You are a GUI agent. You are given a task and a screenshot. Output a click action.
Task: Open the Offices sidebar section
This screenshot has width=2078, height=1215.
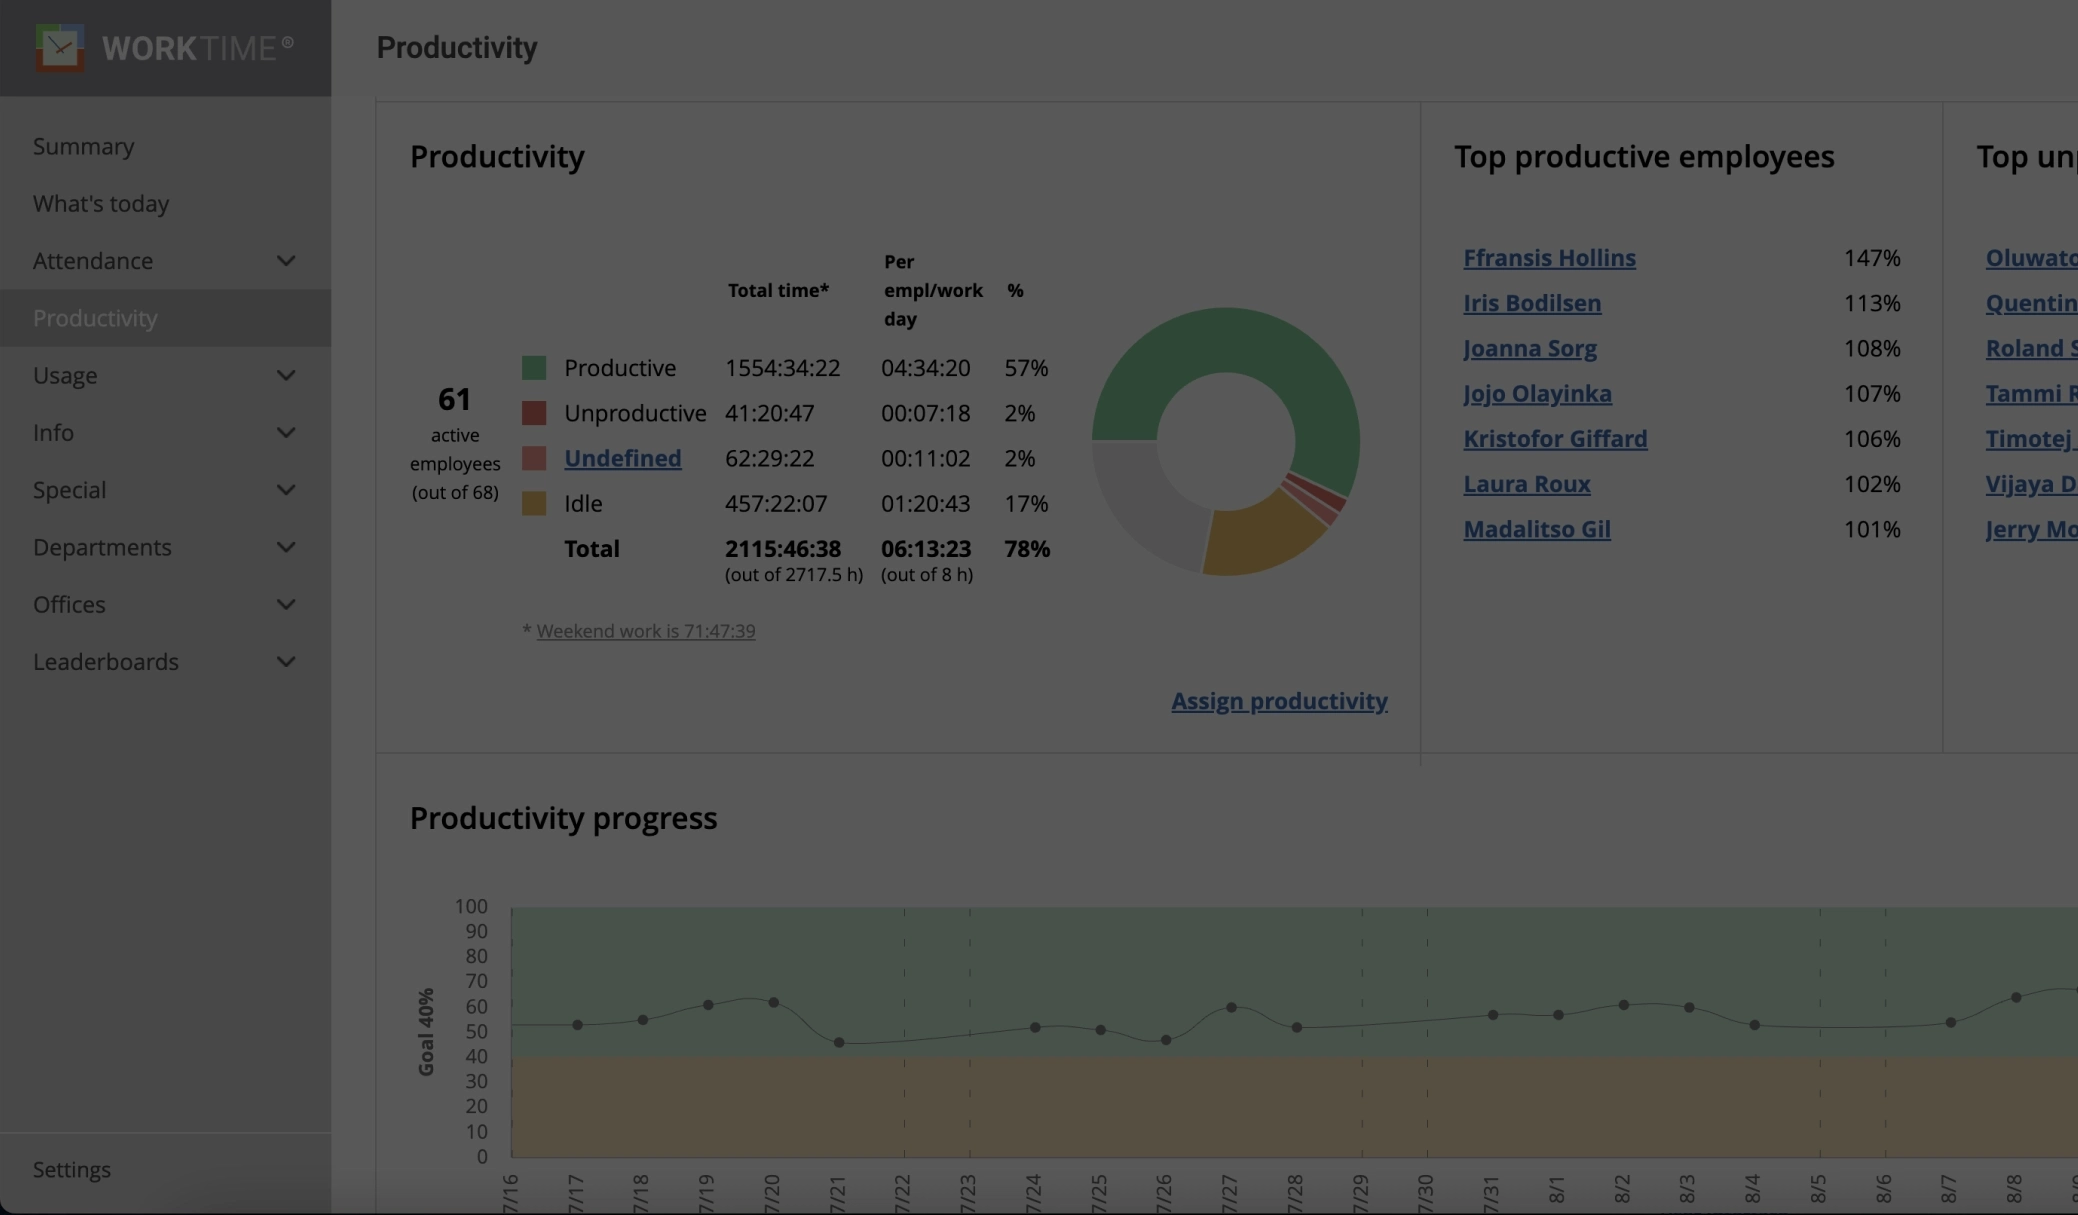click(x=69, y=604)
